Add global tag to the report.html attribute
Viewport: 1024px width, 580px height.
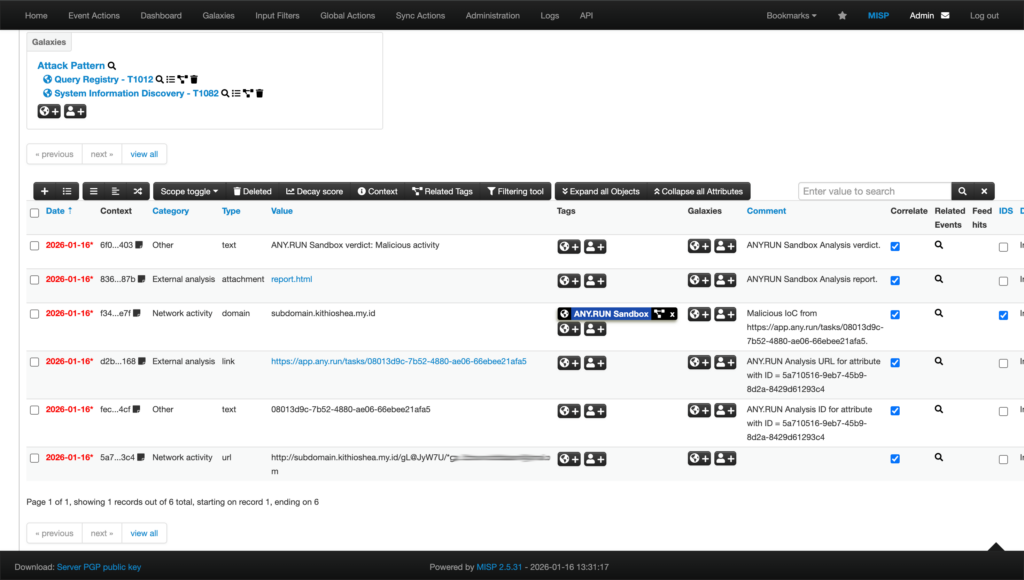[x=569, y=281]
